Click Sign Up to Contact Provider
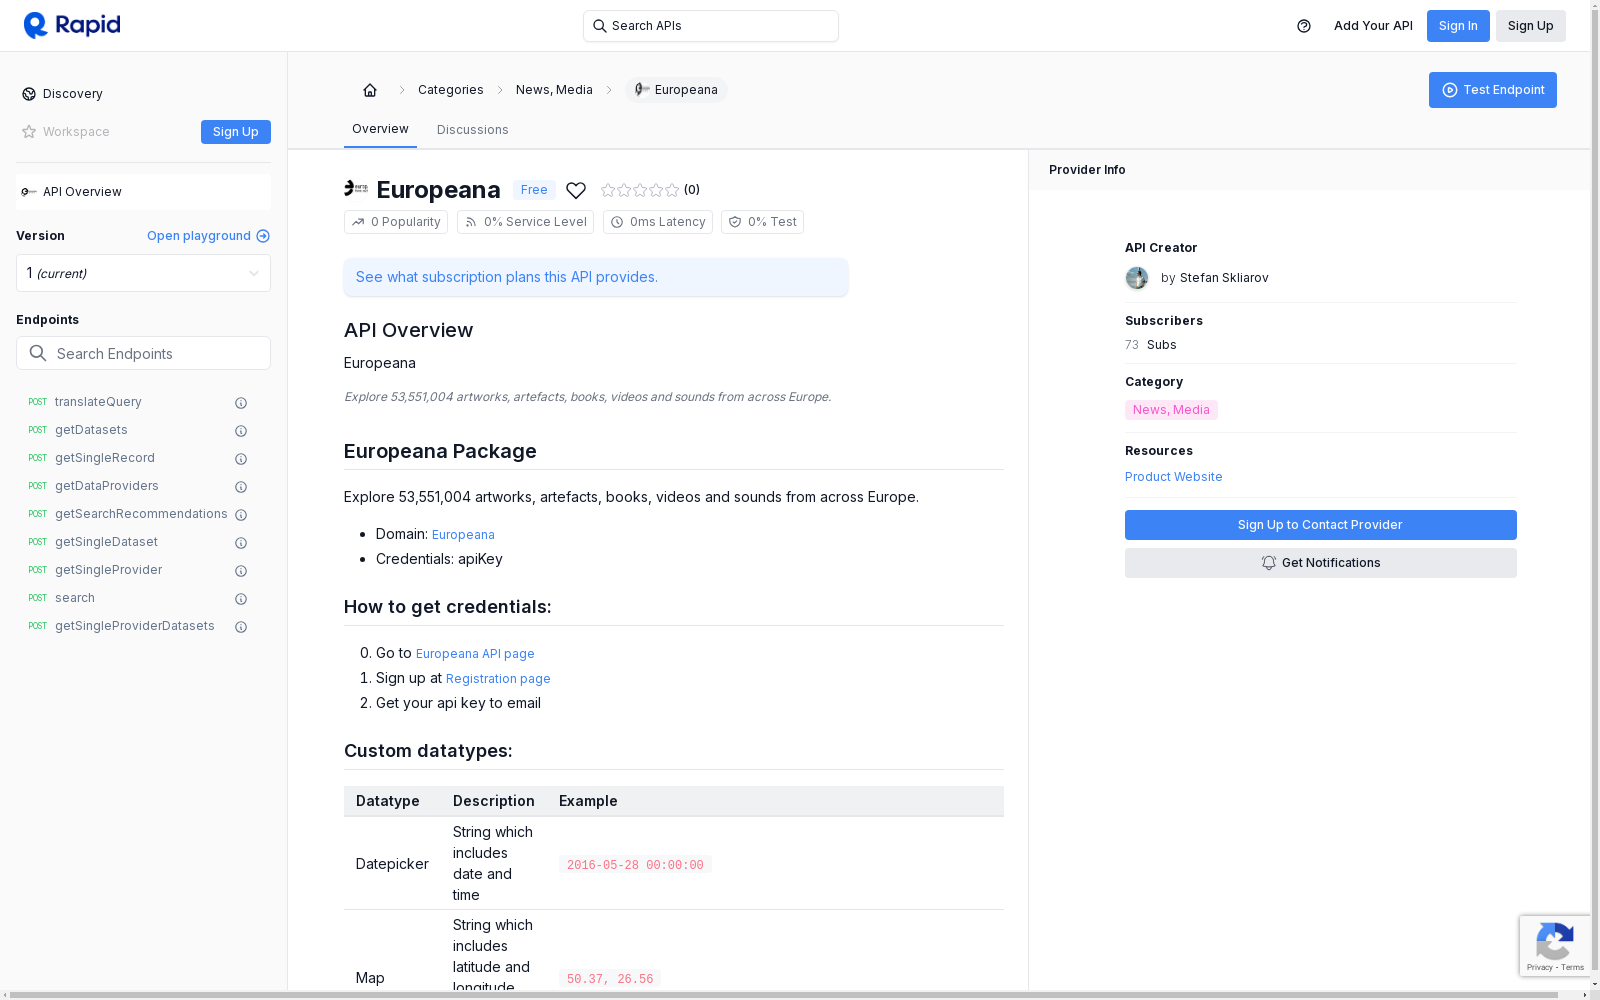The height and width of the screenshot is (1000, 1600). pos(1320,525)
